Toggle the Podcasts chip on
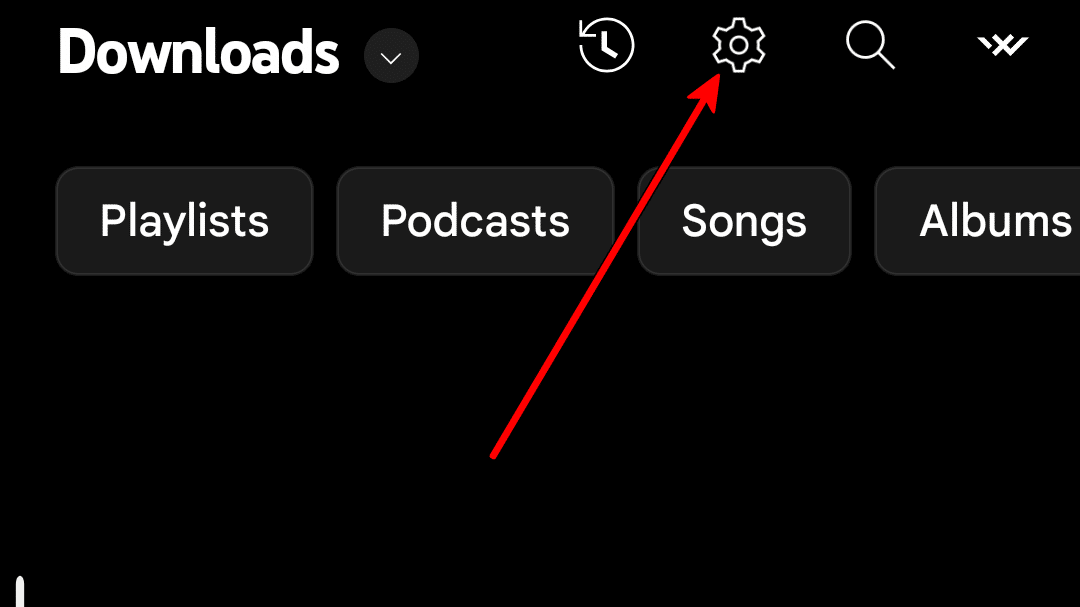The image size is (1080, 607). pos(475,221)
